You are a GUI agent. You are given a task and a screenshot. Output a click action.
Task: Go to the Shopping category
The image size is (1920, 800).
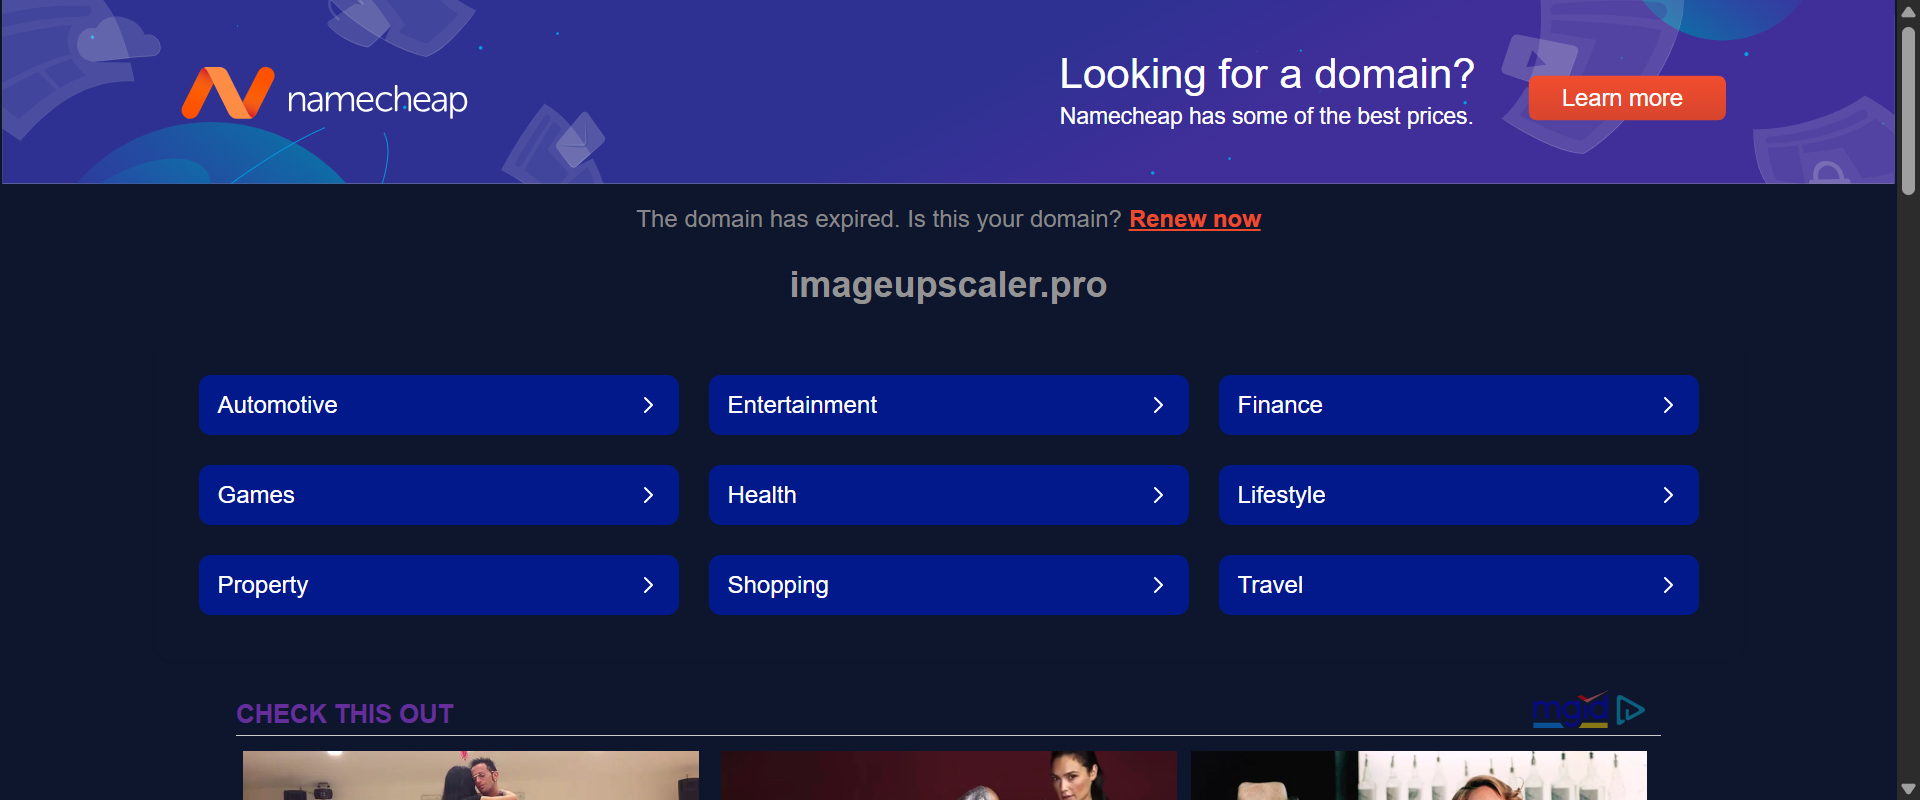(x=949, y=585)
